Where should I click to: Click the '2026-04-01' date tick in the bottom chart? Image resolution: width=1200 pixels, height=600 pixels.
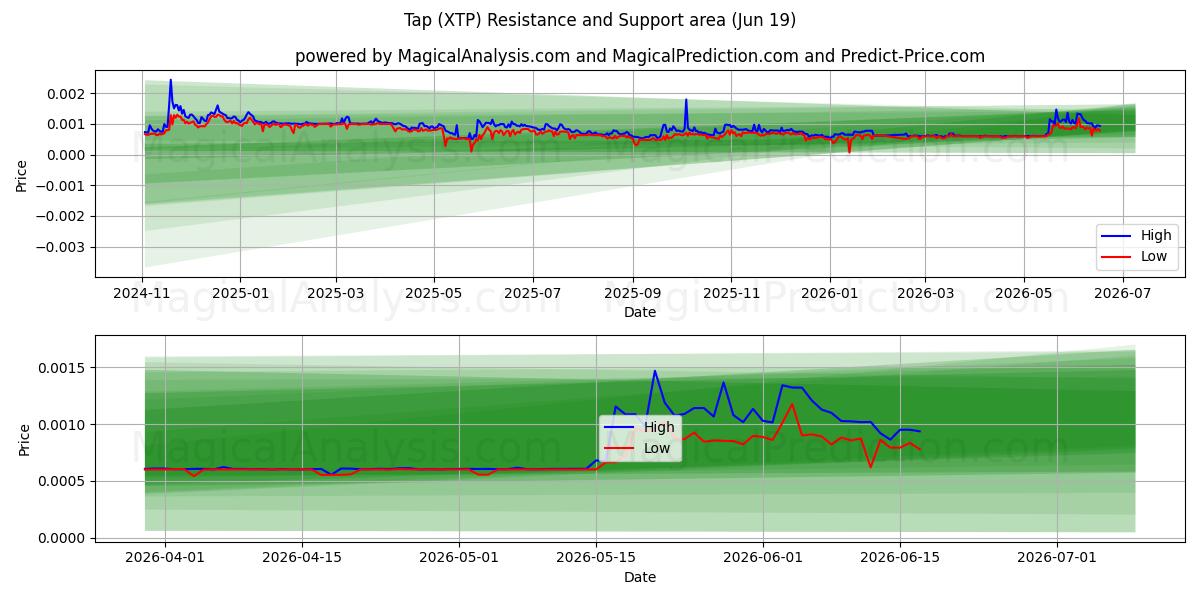[x=165, y=560]
